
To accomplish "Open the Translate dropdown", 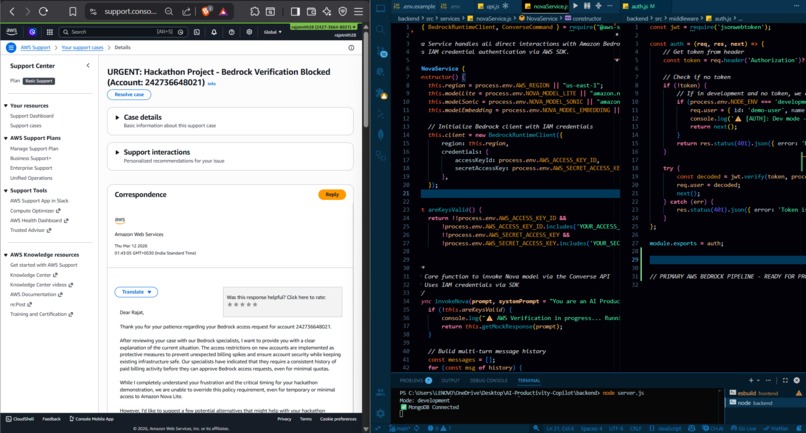I will tap(136, 292).
